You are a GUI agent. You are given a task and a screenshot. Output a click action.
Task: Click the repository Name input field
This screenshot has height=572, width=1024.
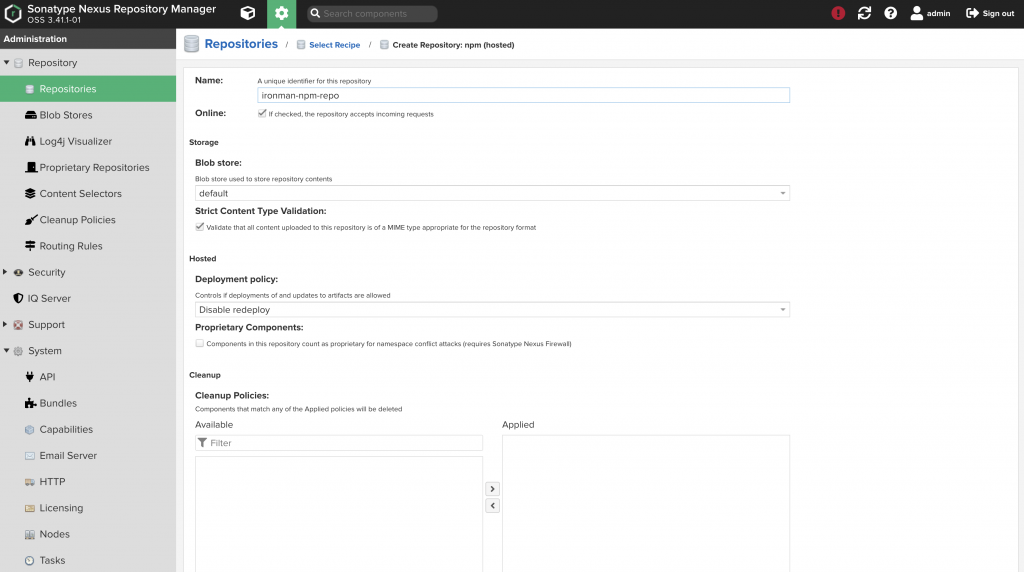point(523,96)
